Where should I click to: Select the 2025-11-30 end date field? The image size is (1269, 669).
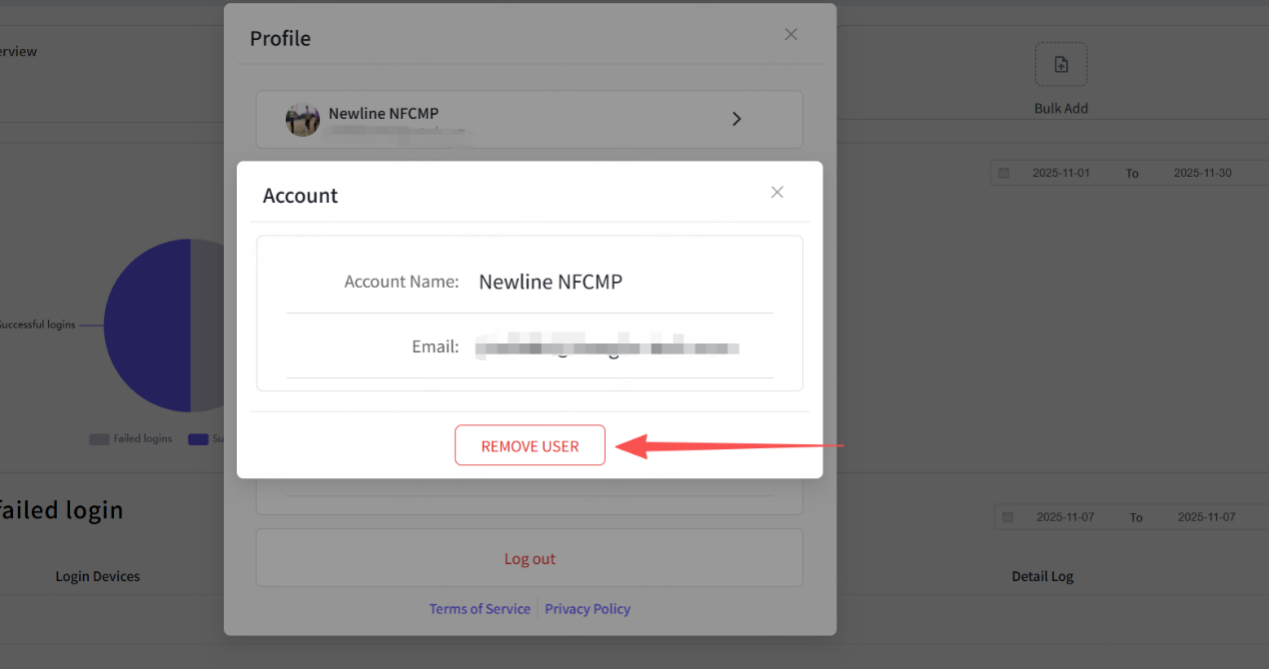coord(1202,173)
